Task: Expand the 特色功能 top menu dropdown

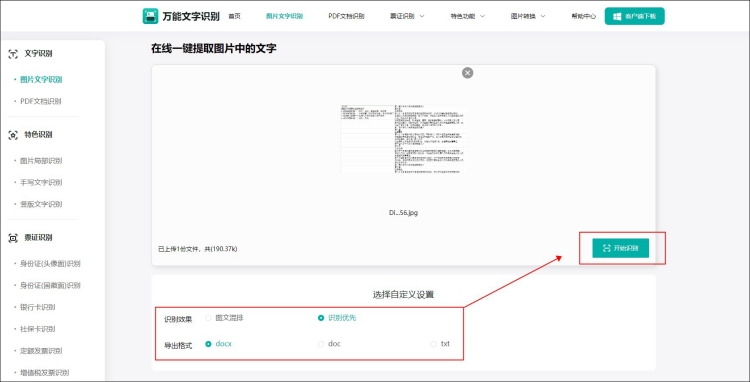Action: 482,16
